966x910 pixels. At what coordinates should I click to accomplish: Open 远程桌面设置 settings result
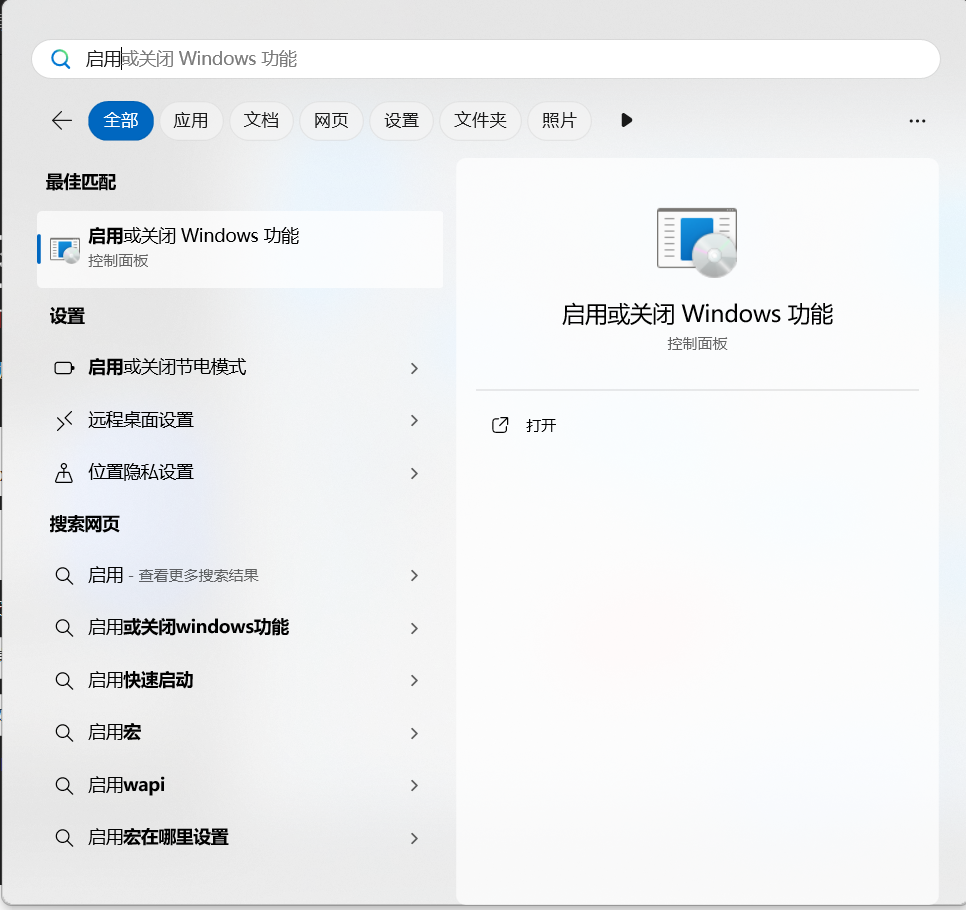[240, 421]
